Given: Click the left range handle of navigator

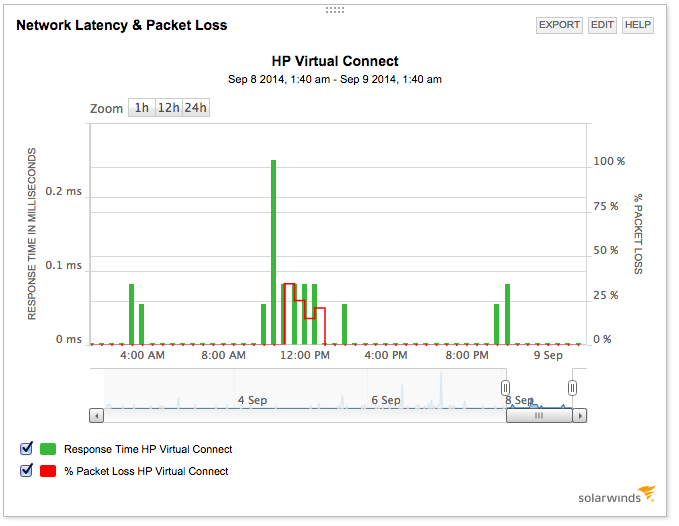Looking at the screenshot, I should coord(505,388).
